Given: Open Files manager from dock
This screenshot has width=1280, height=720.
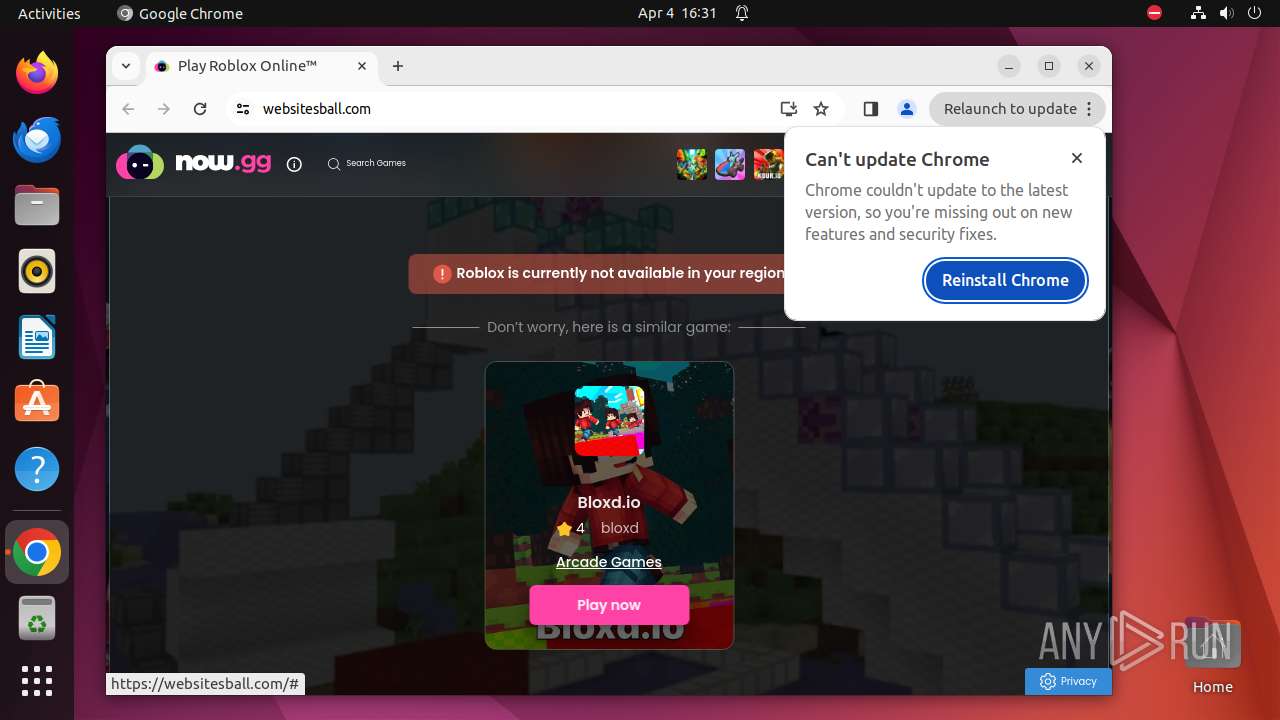Looking at the screenshot, I should click(37, 205).
